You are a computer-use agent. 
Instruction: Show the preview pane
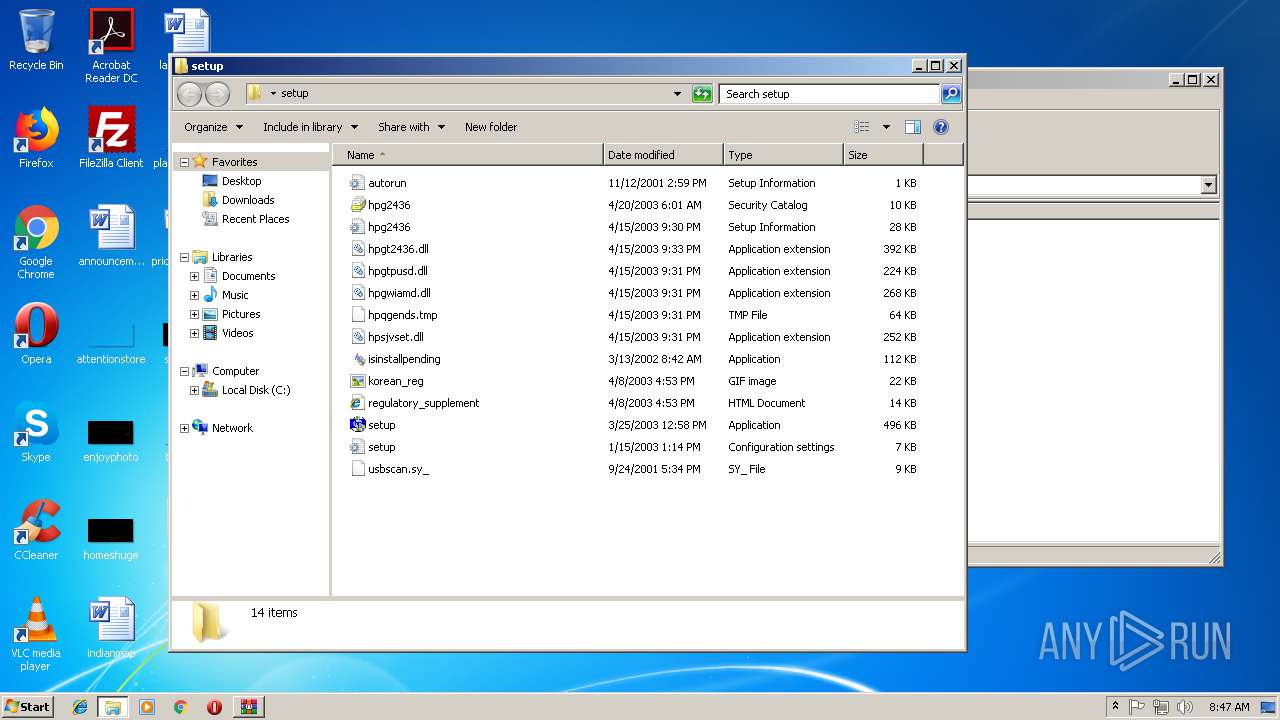tap(912, 127)
